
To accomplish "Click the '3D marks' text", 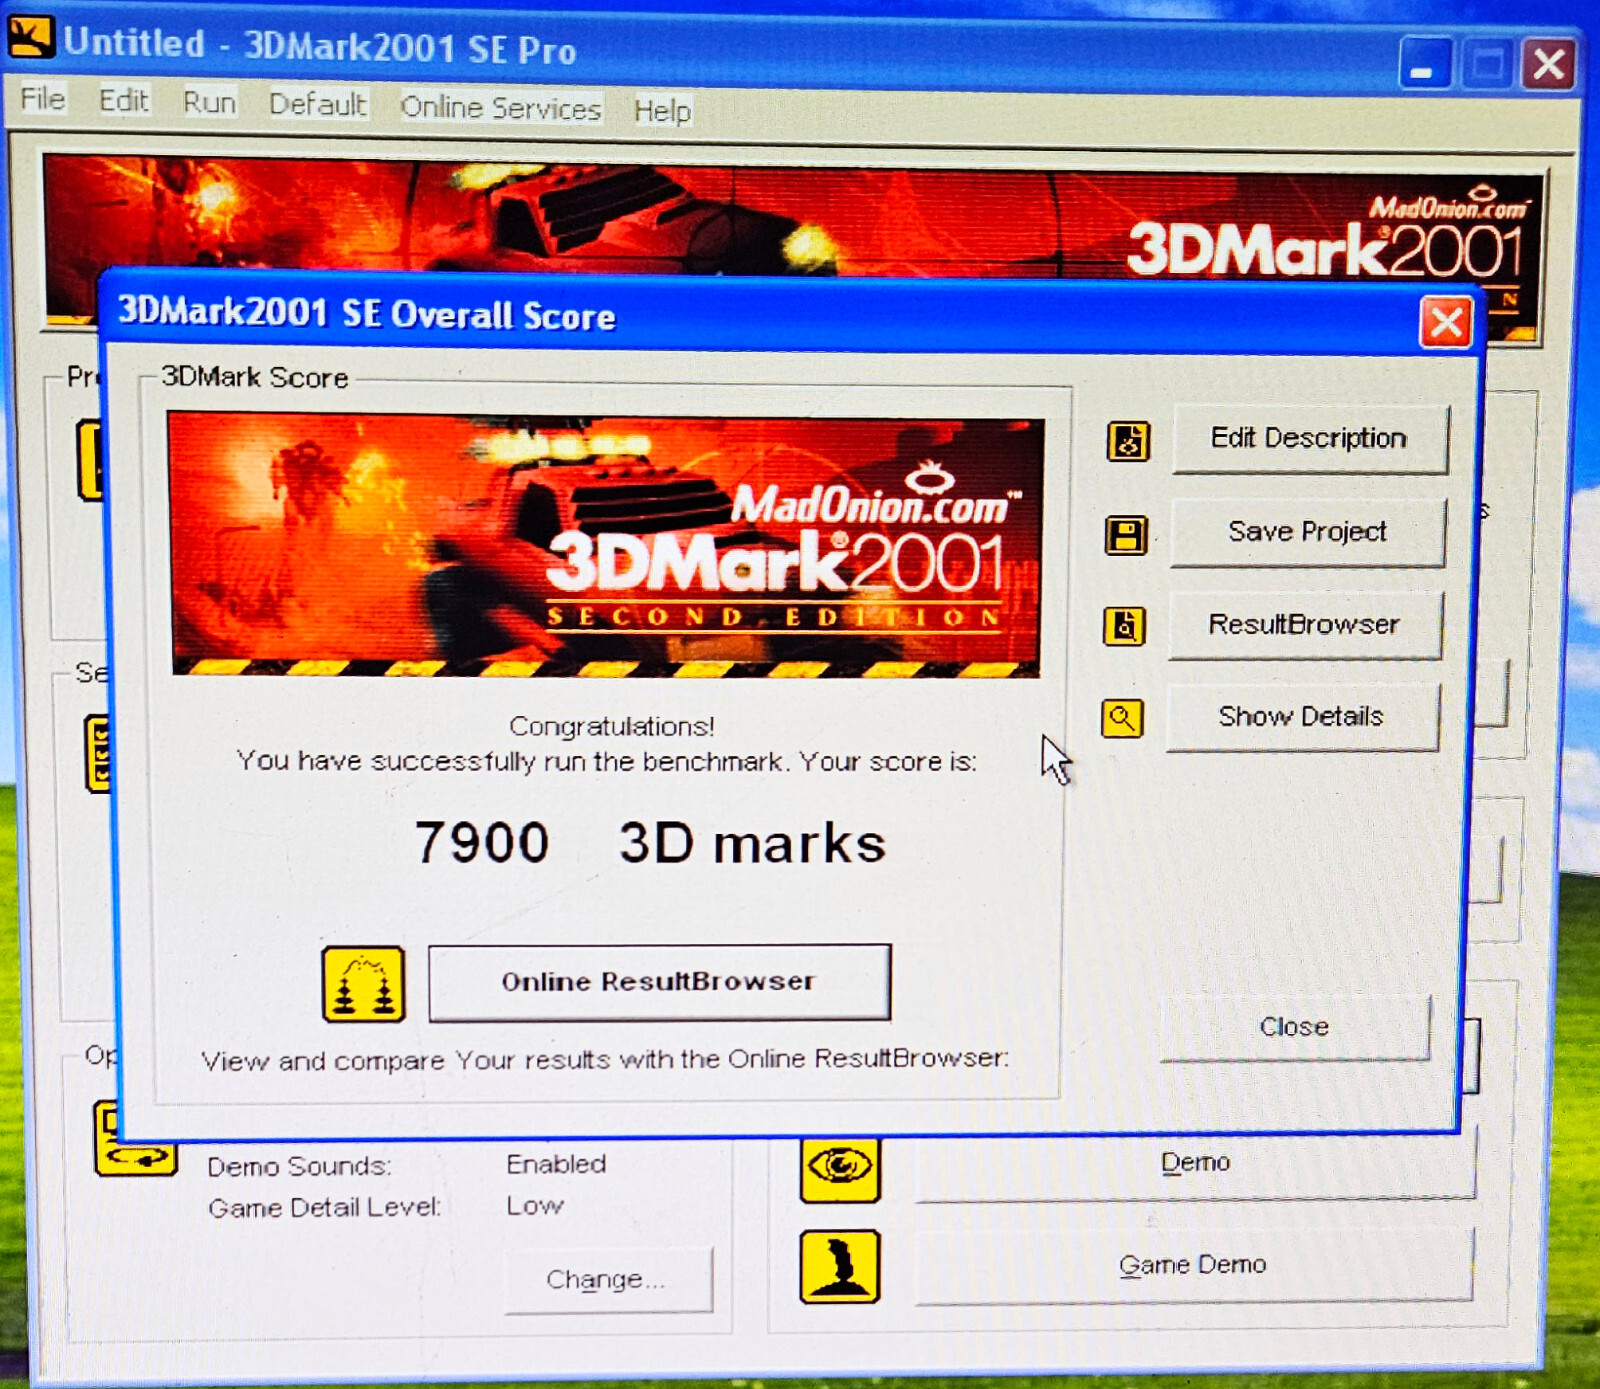I will [x=752, y=843].
